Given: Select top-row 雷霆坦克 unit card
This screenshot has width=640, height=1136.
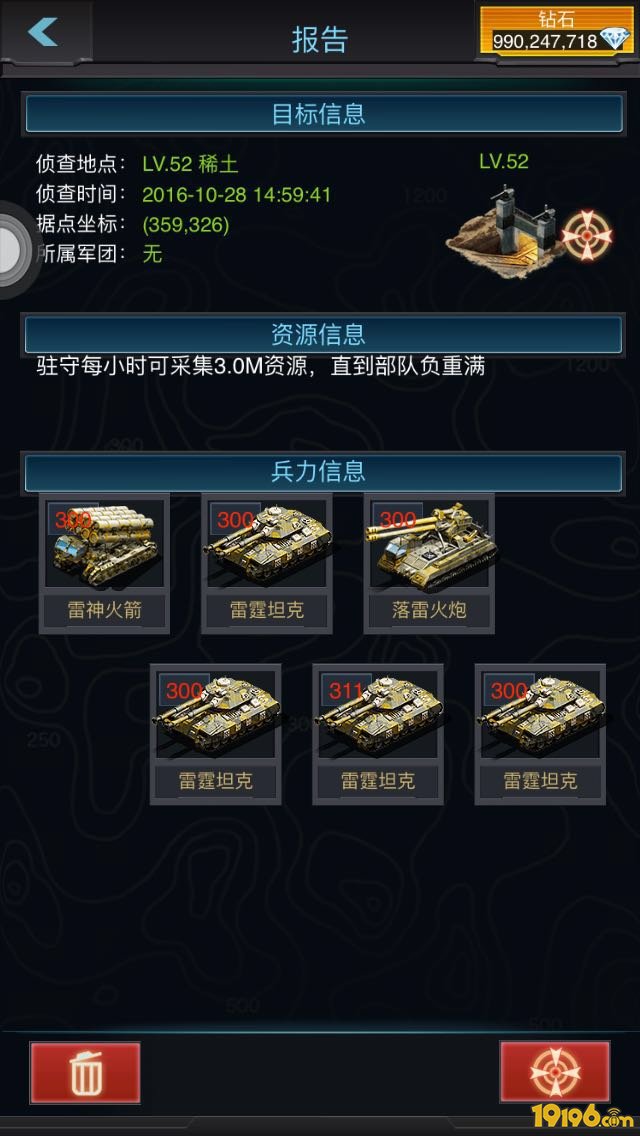Looking at the screenshot, I should point(267,564).
